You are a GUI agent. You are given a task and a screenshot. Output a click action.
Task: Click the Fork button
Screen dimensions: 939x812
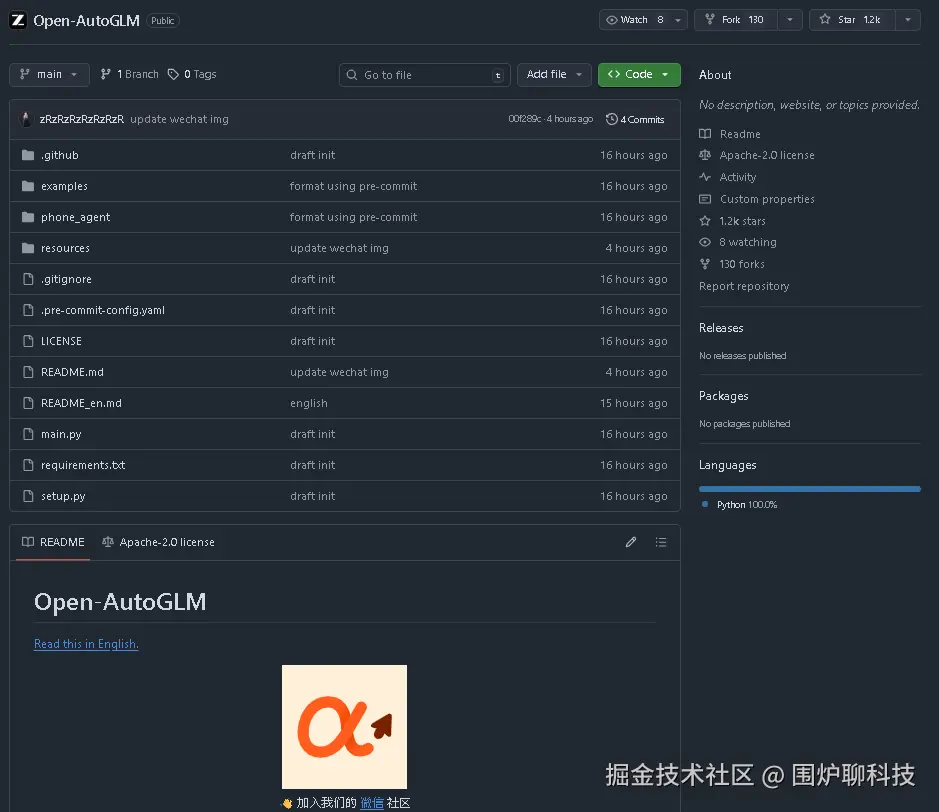[x=736, y=20]
